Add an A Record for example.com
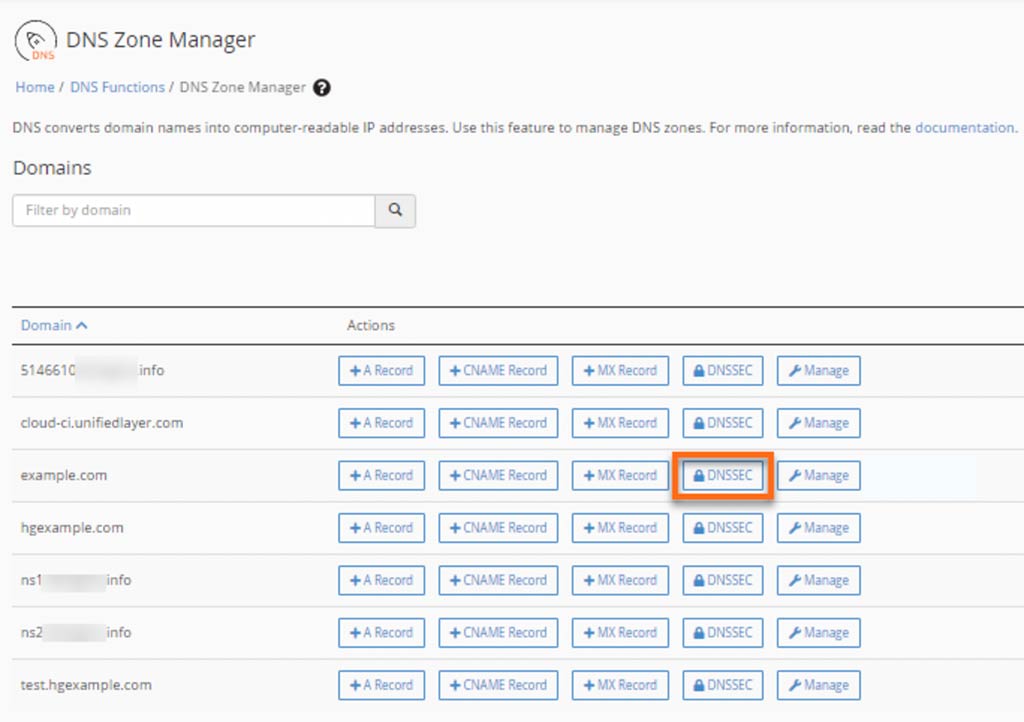Viewport: 1024px width, 722px height. 381,475
